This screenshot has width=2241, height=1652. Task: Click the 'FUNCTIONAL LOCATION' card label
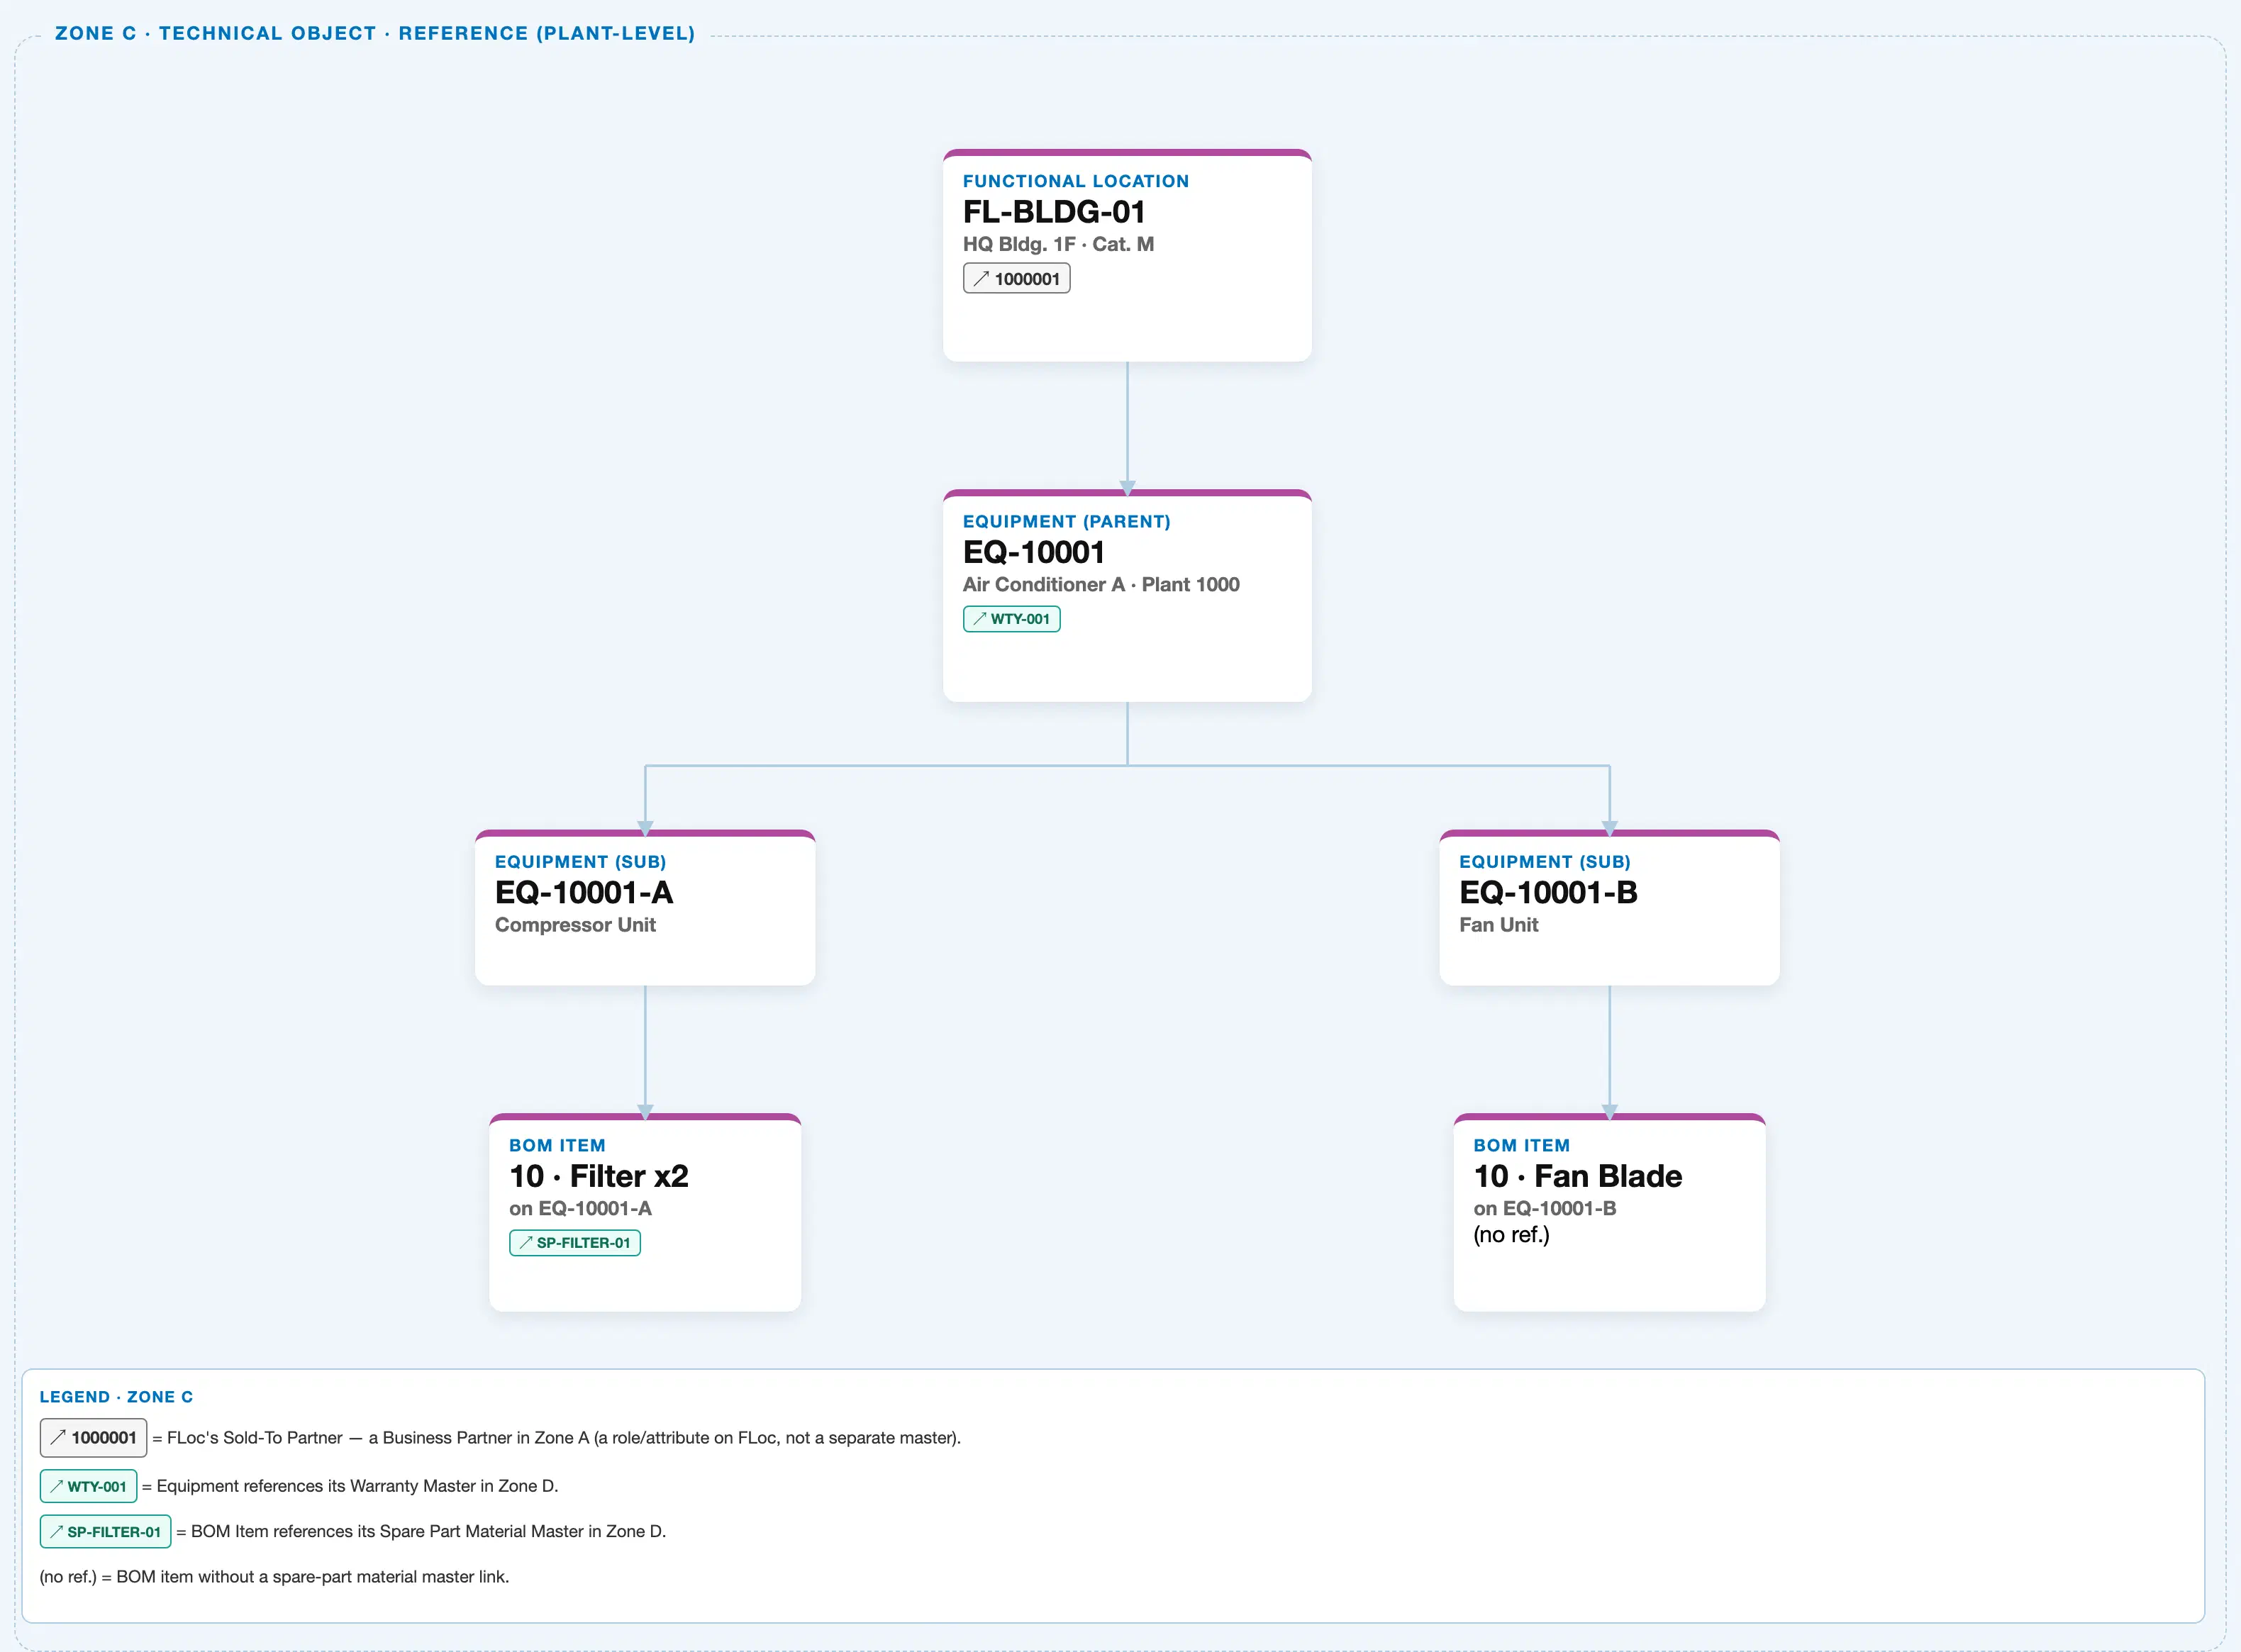click(1076, 181)
